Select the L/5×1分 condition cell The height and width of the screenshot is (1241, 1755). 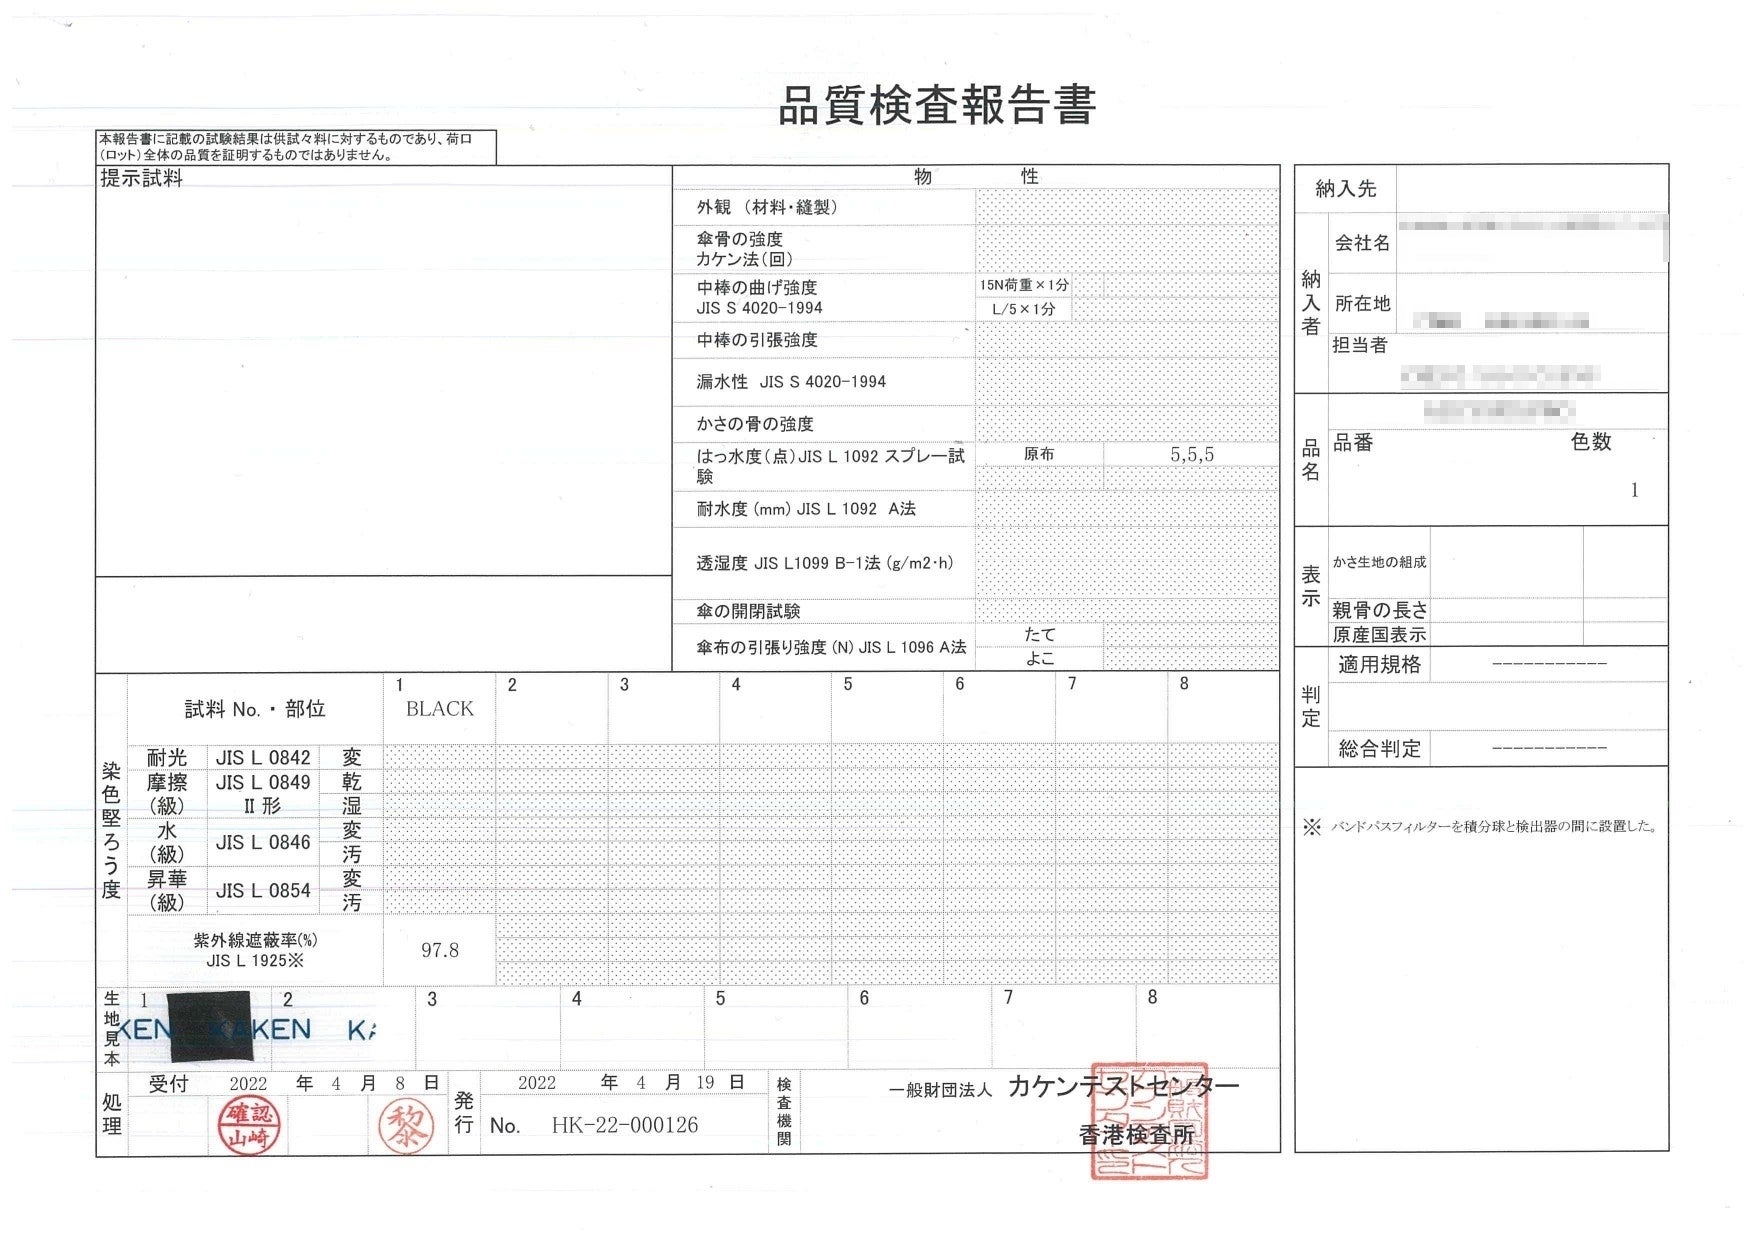[x=1023, y=309]
